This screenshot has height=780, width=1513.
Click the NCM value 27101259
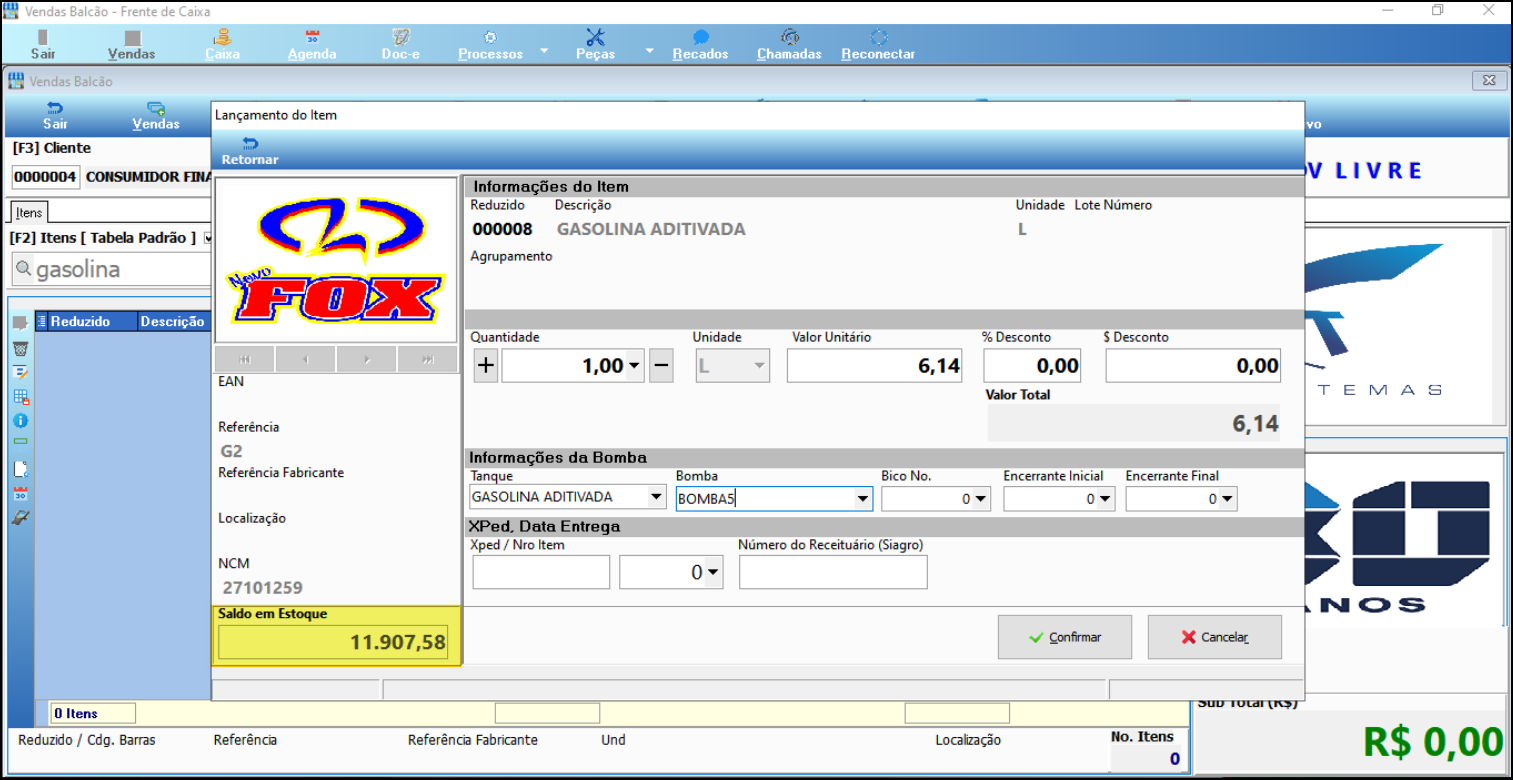point(262,587)
